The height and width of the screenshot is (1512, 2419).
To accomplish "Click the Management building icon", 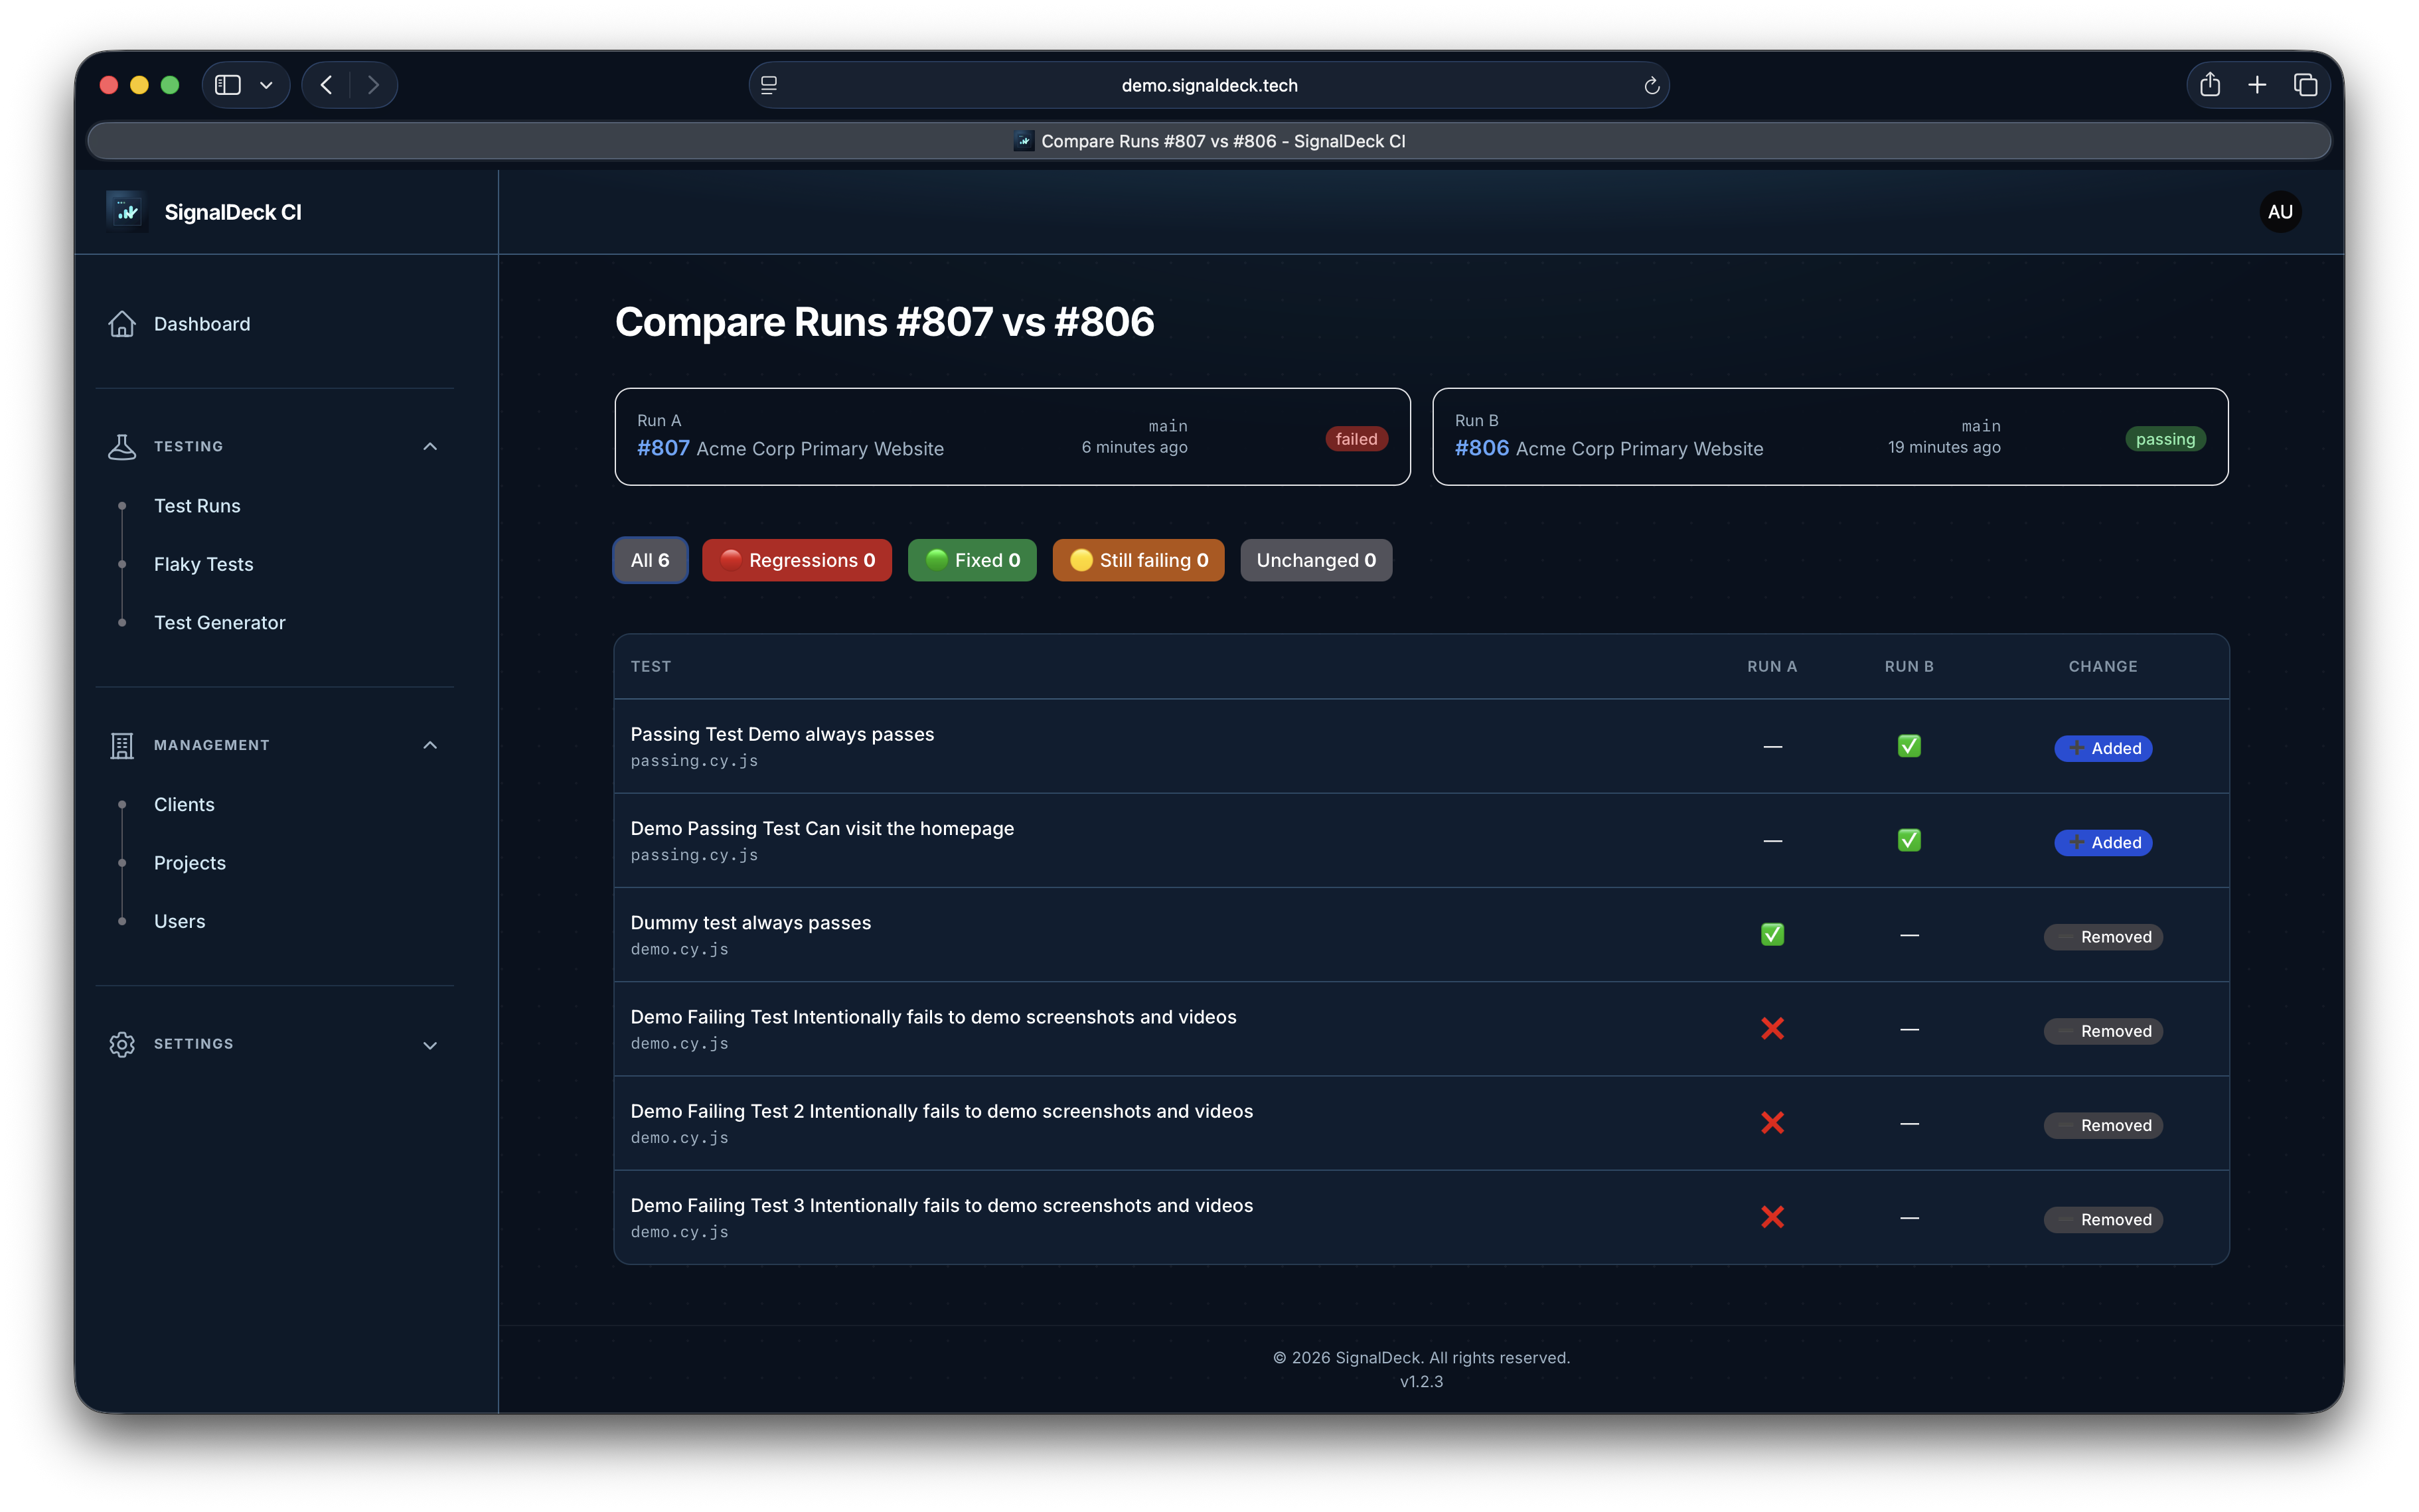I will pyautogui.click(x=122, y=745).
